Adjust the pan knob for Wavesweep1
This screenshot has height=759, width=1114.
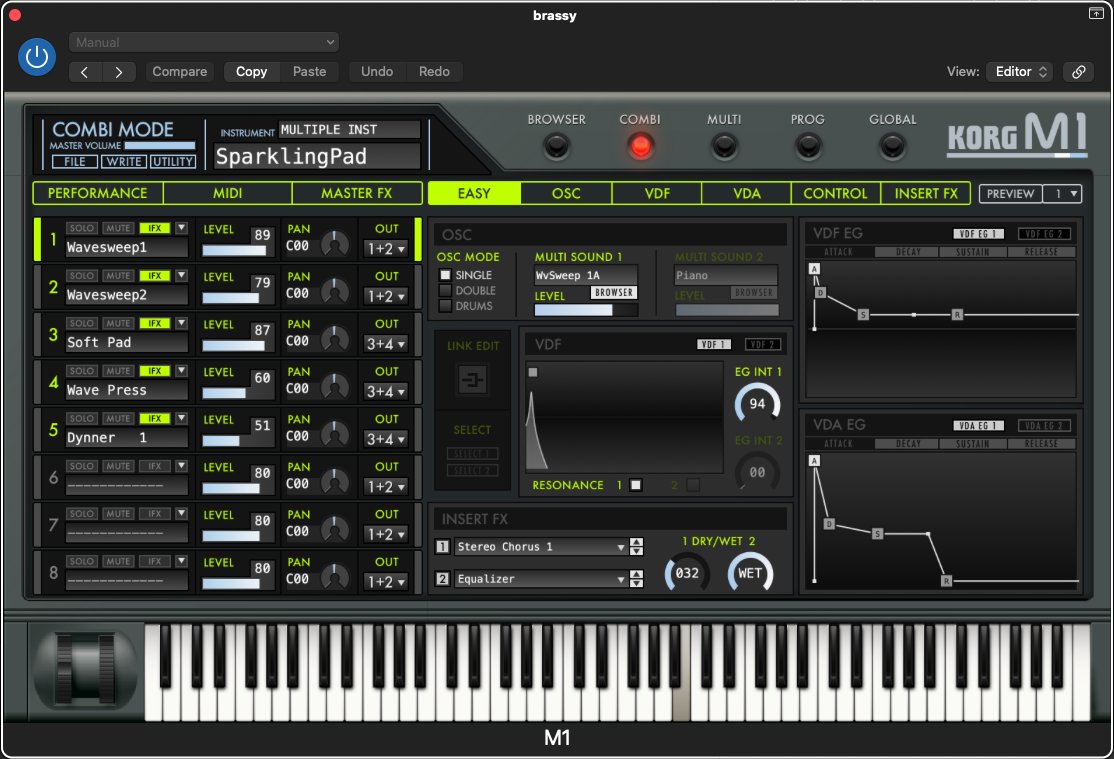click(x=335, y=244)
